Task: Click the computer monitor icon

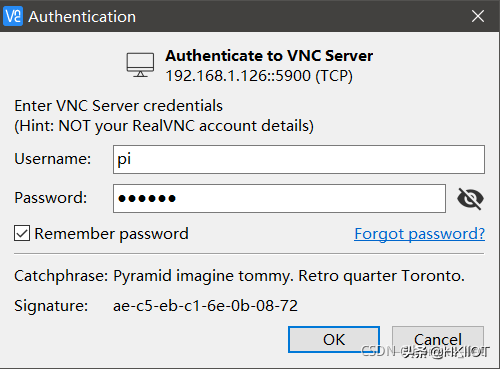Action: pos(140,65)
